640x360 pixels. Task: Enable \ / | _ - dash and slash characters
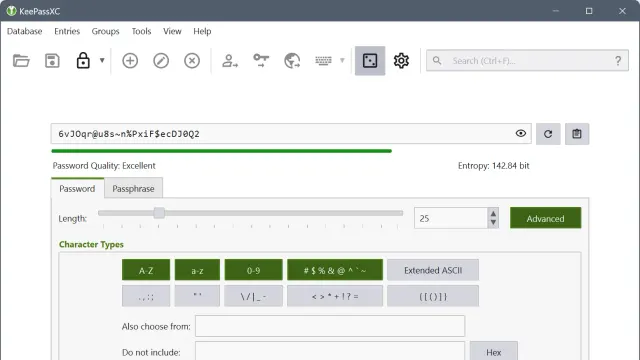[x=253, y=296]
